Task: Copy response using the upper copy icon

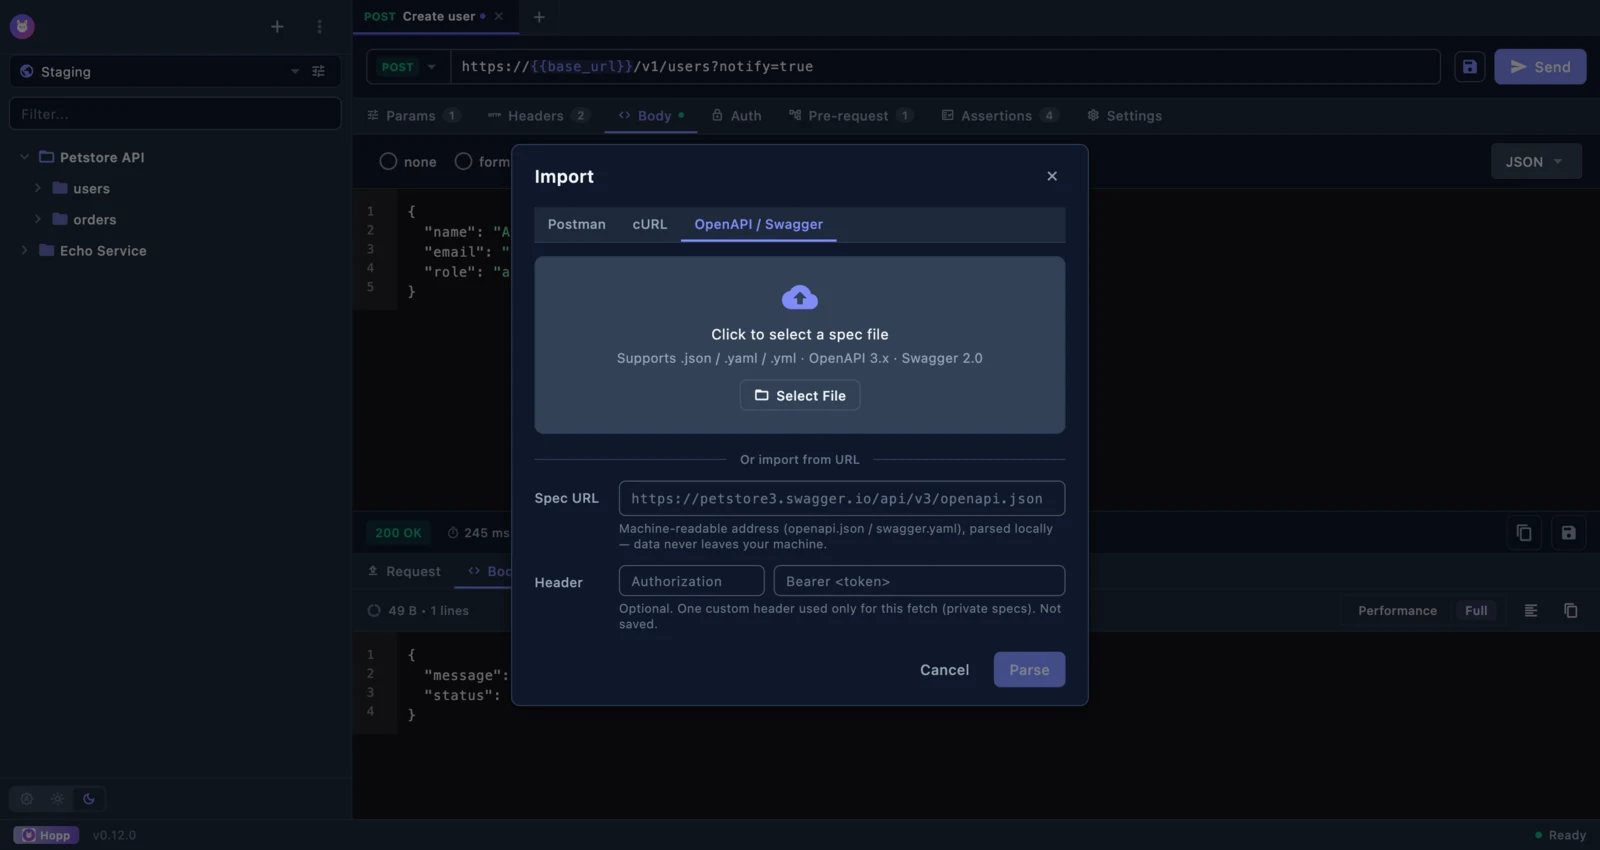Action: click(1524, 533)
